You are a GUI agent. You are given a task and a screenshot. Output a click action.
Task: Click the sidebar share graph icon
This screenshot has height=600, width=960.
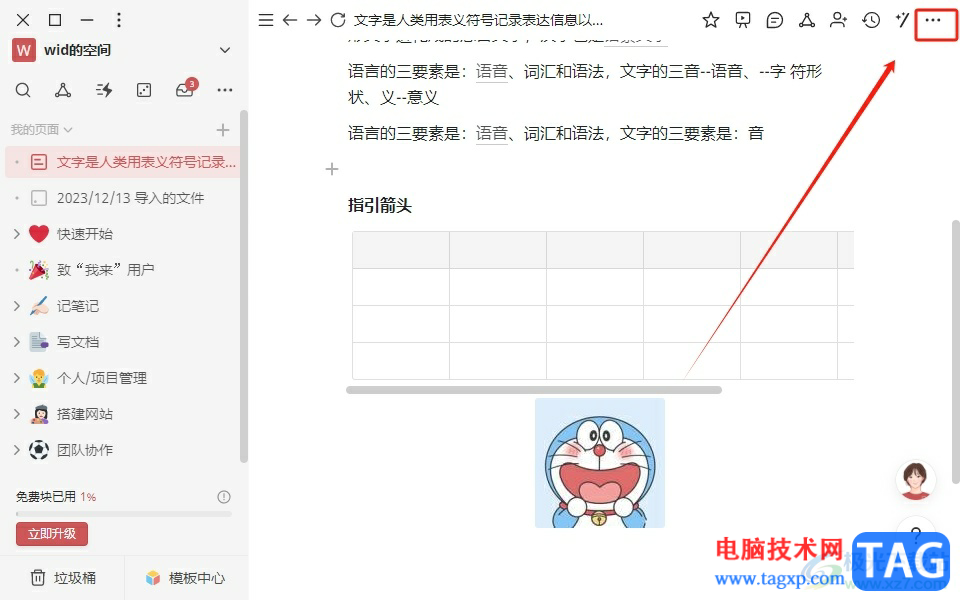click(x=62, y=91)
